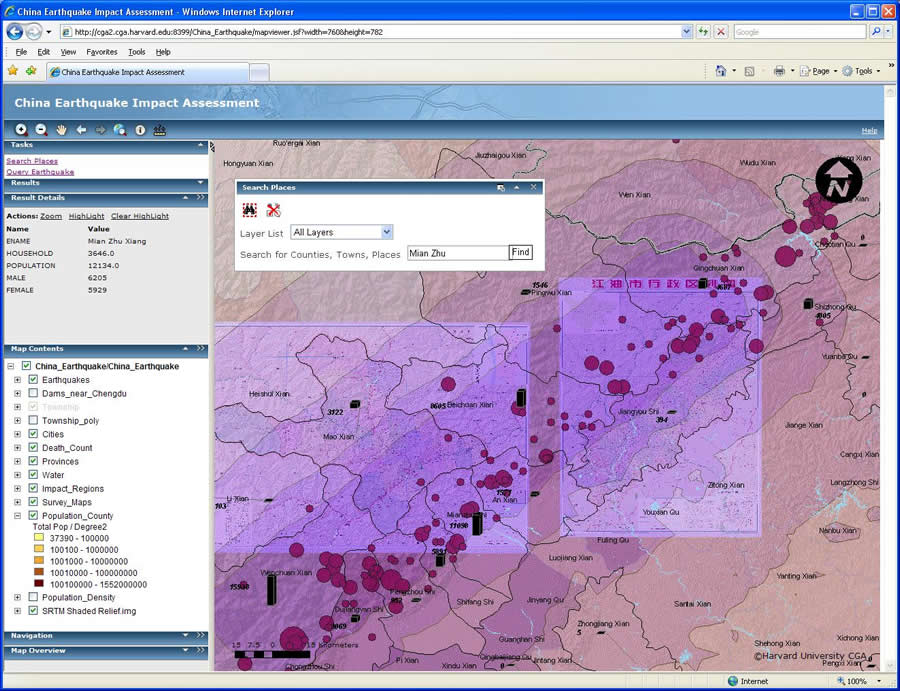Screen dimensions: 900x691
Task: Go back to previous map extent
Action: pyautogui.click(x=82, y=130)
